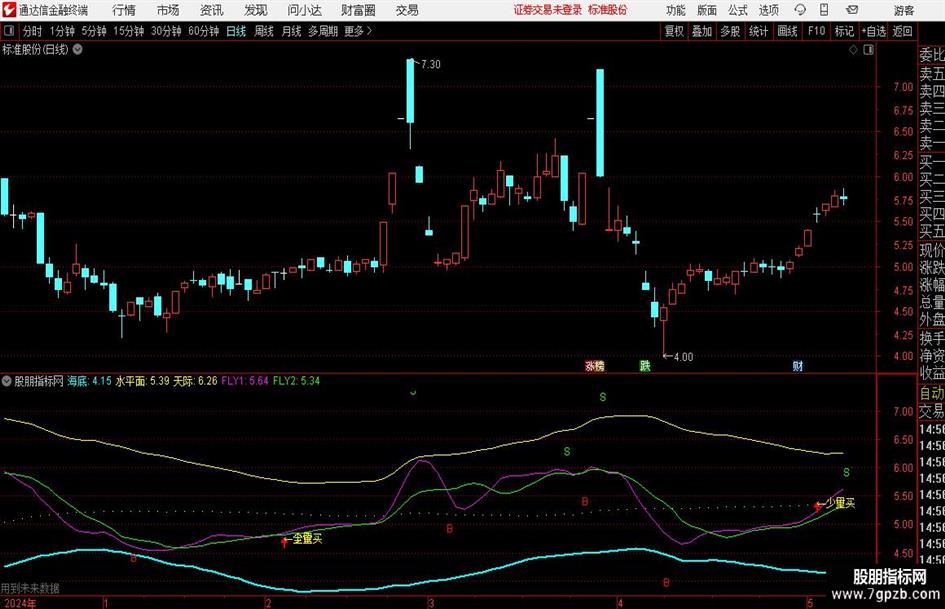Select the 日线 daily tab

coord(236,31)
